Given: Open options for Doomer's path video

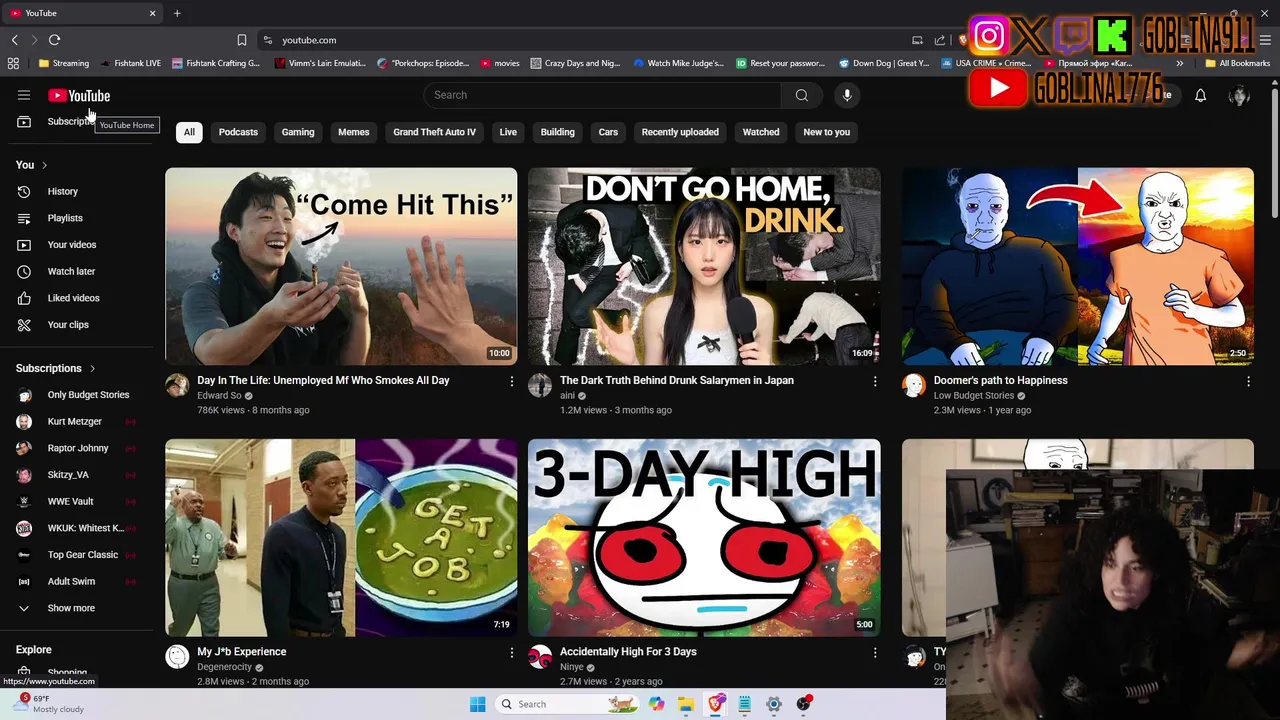Looking at the screenshot, I should coord(1248,381).
